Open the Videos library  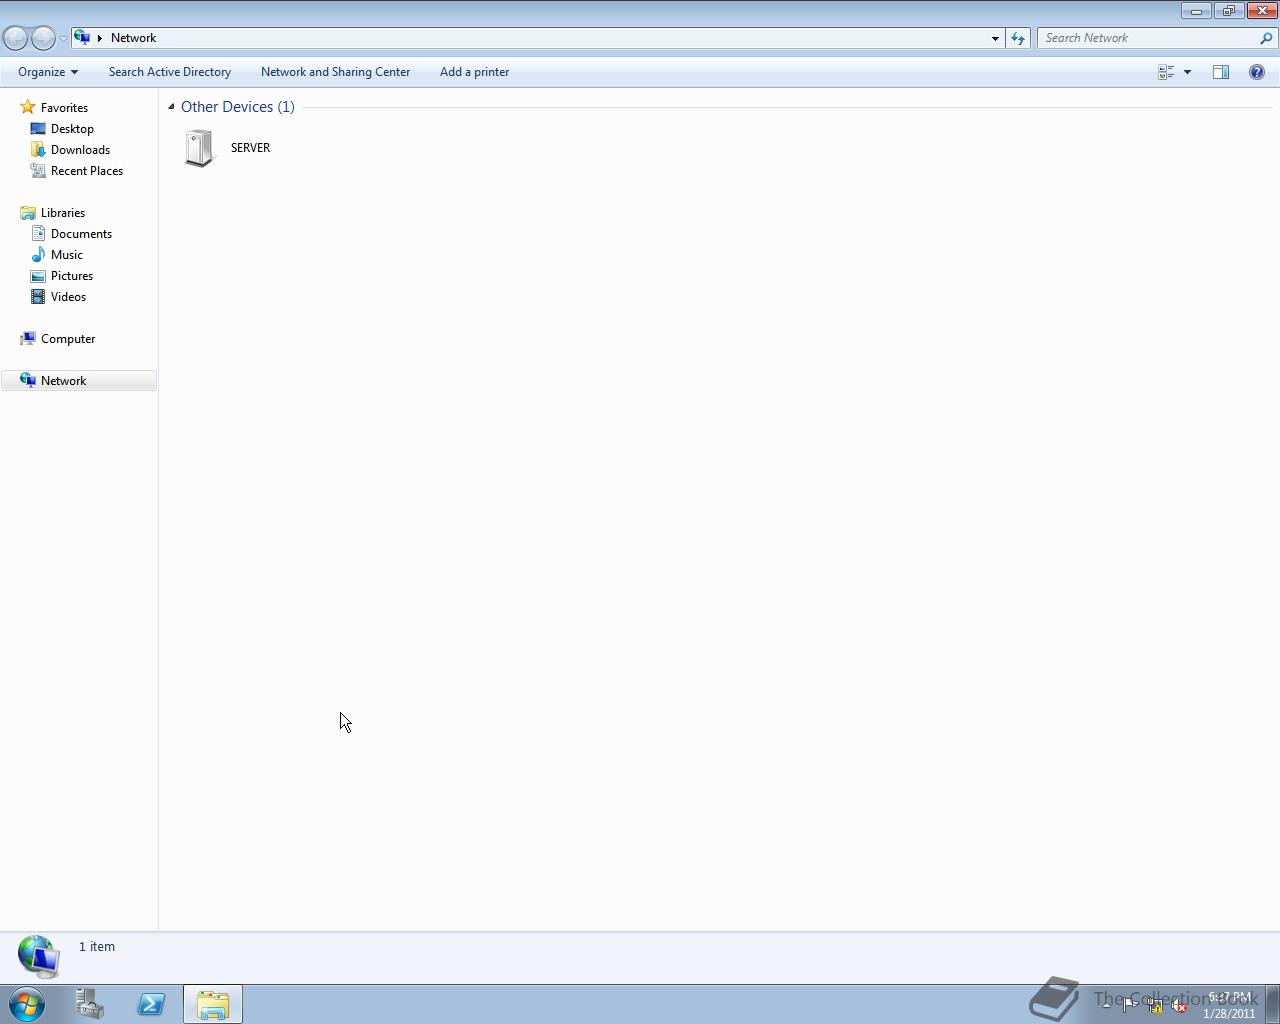pyautogui.click(x=68, y=296)
